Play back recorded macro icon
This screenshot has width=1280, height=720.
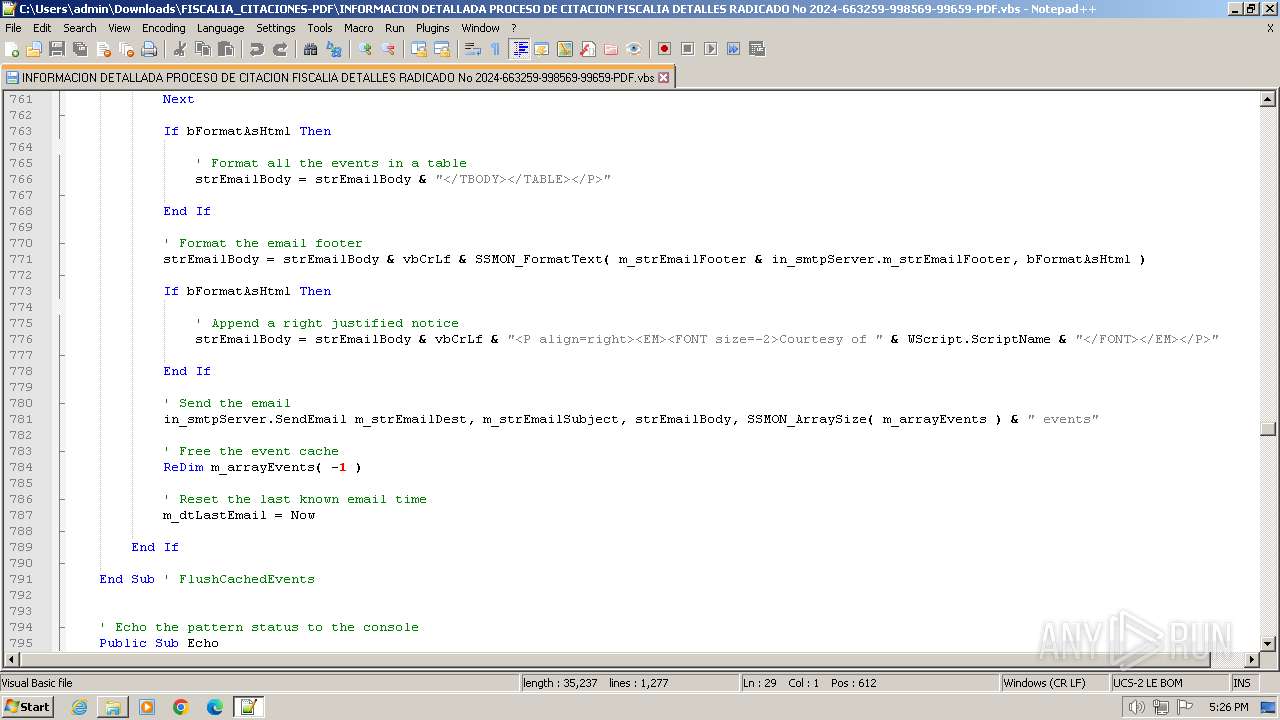(710, 49)
